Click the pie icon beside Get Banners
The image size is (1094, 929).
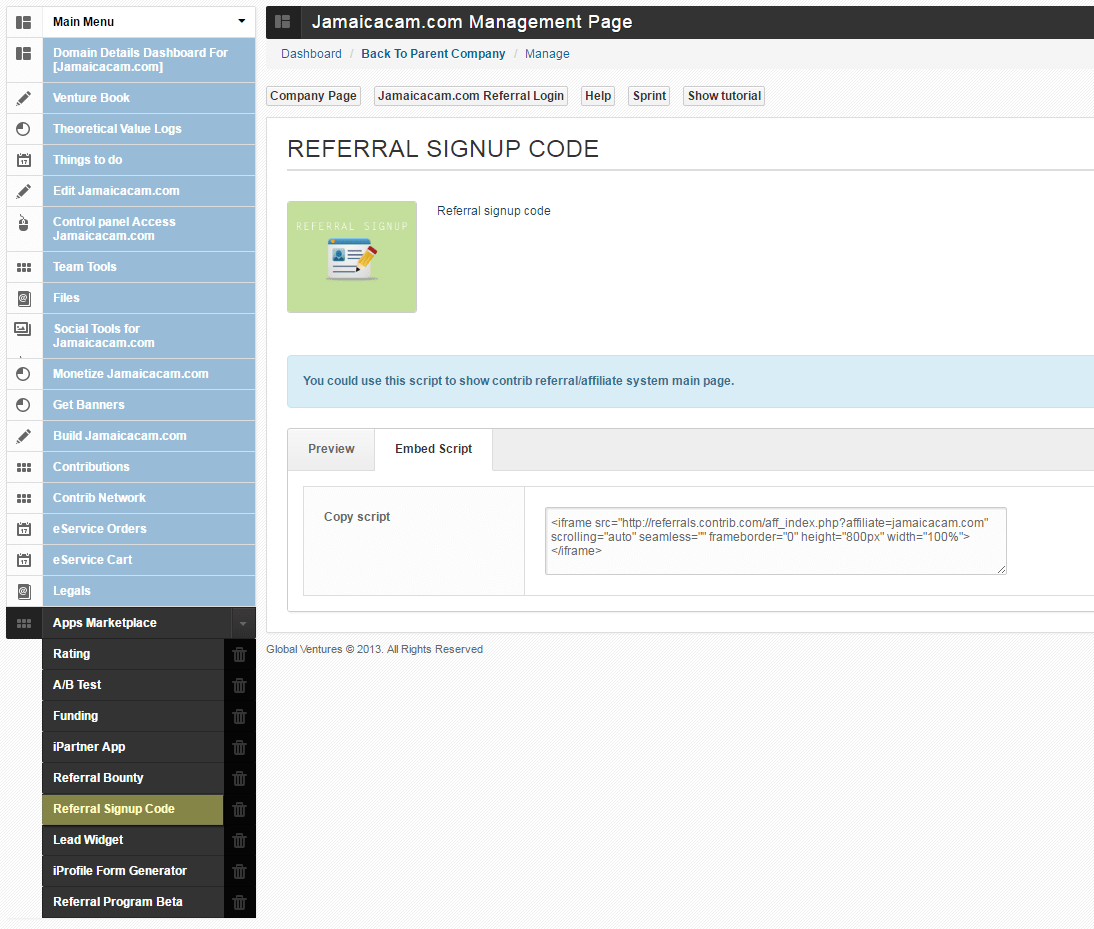[24, 405]
